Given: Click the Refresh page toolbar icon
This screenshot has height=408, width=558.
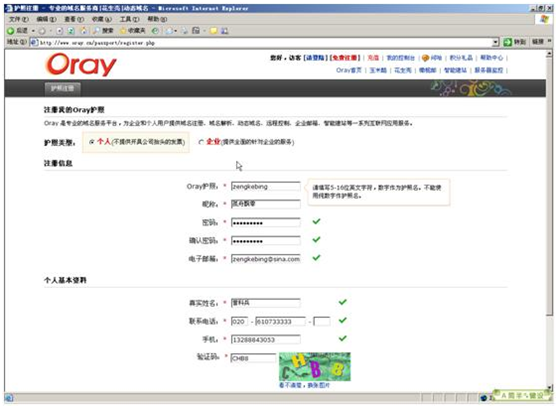Looking at the screenshot, I should click(x=71, y=31).
